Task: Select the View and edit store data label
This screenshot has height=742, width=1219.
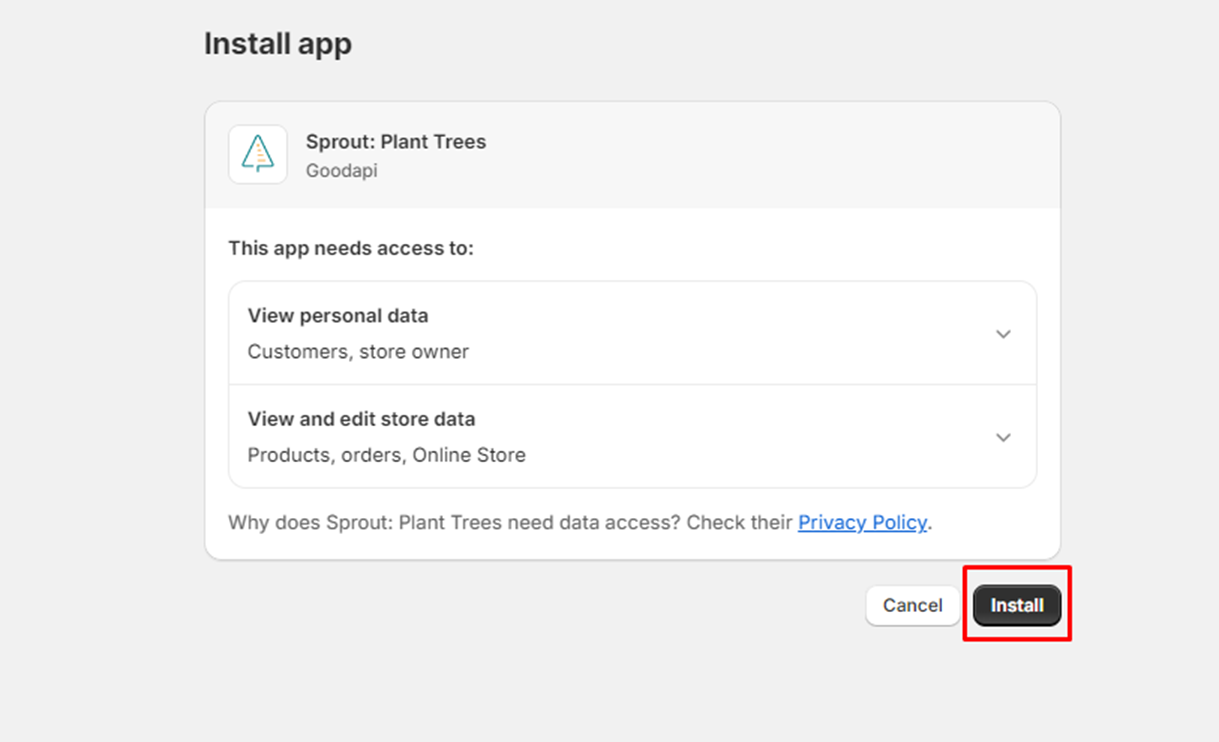Action: [361, 419]
